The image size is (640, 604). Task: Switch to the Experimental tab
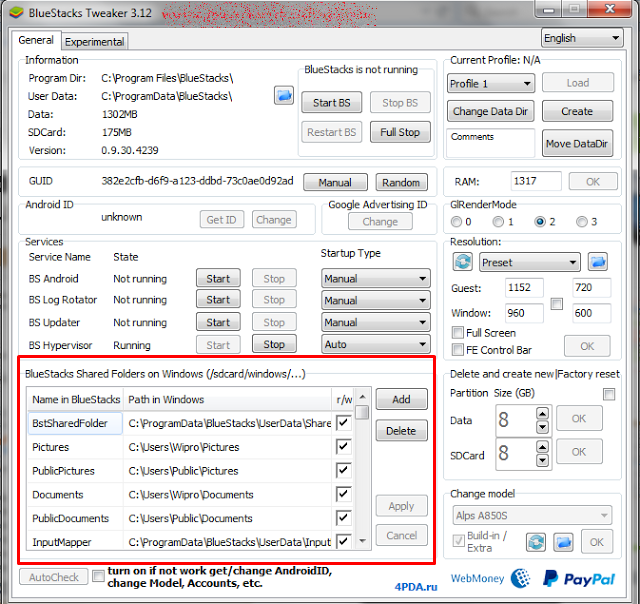[94, 42]
